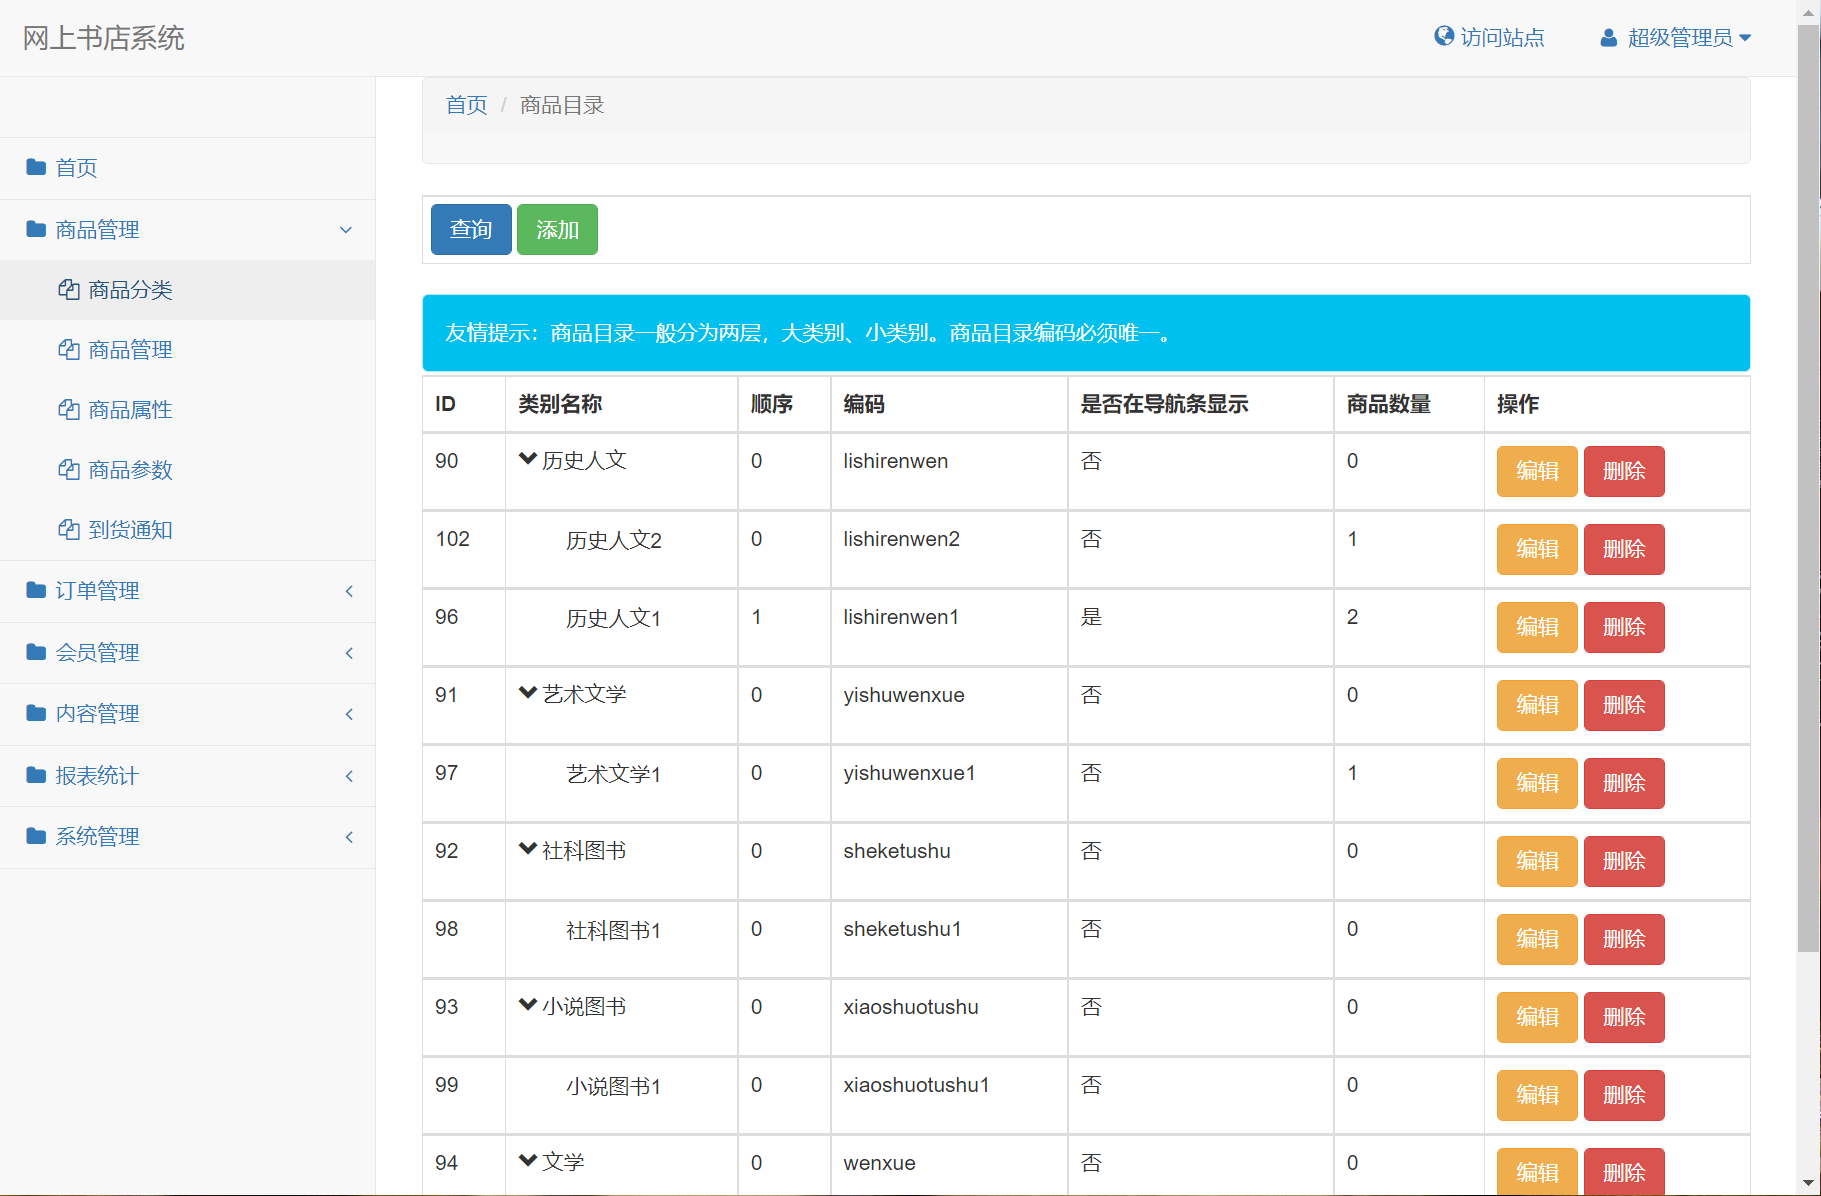
Task: Collapse the 小说图书 category arrow
Action: [527, 1003]
